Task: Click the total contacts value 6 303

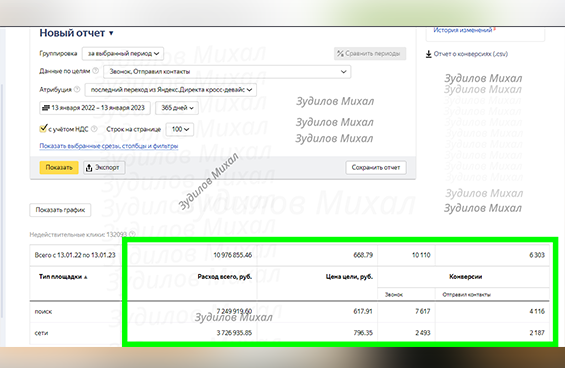Action: [x=537, y=255]
